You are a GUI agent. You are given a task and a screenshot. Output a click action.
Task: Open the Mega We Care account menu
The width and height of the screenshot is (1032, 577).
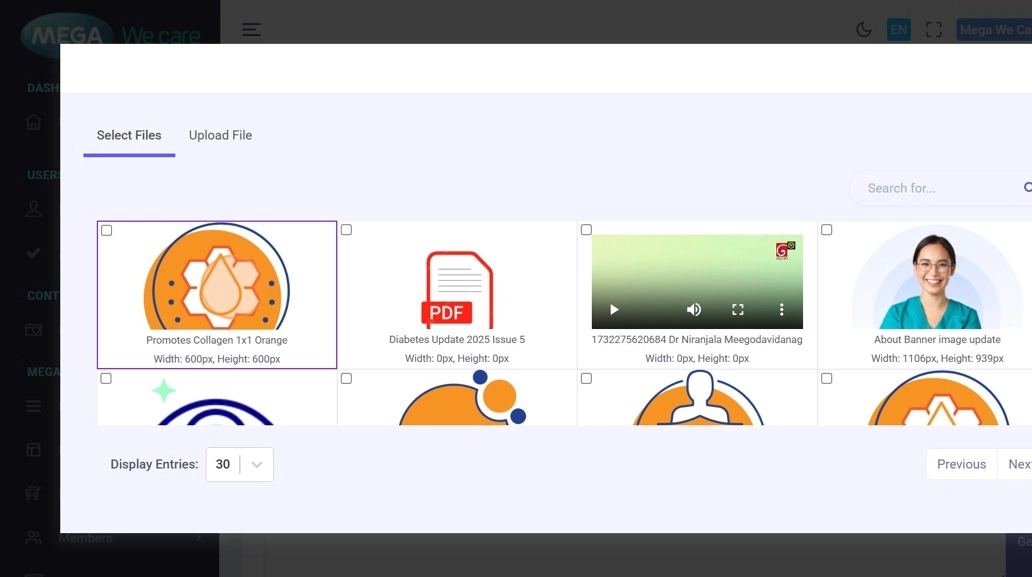coord(993,30)
